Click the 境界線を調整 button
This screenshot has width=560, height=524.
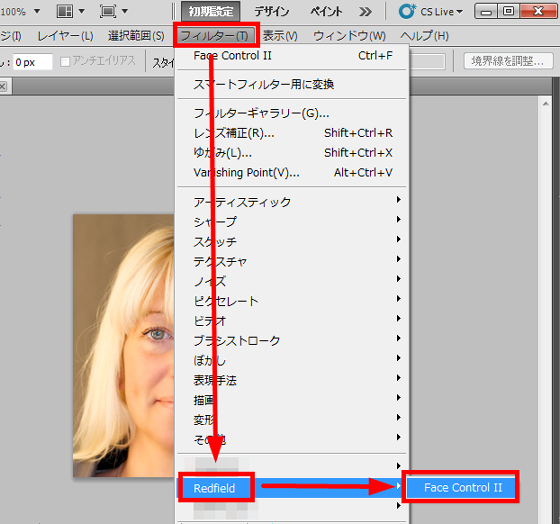(x=508, y=61)
